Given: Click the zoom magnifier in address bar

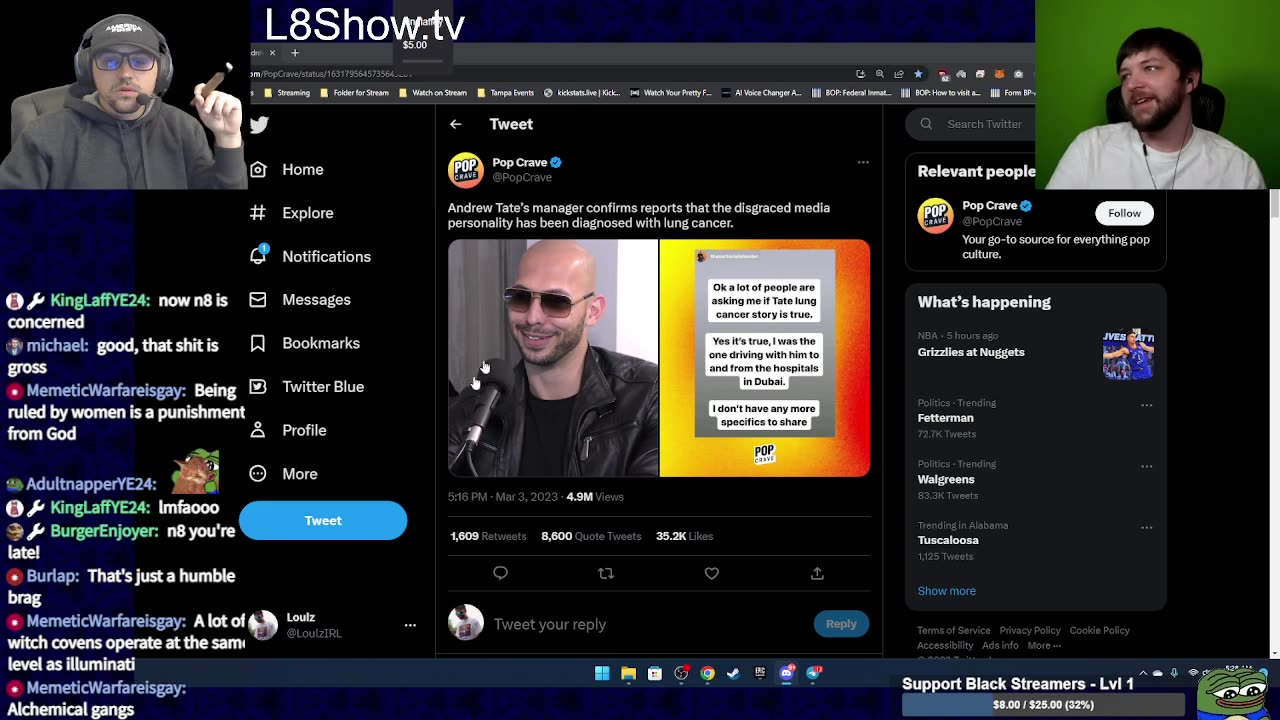Looking at the screenshot, I should coord(880,74).
